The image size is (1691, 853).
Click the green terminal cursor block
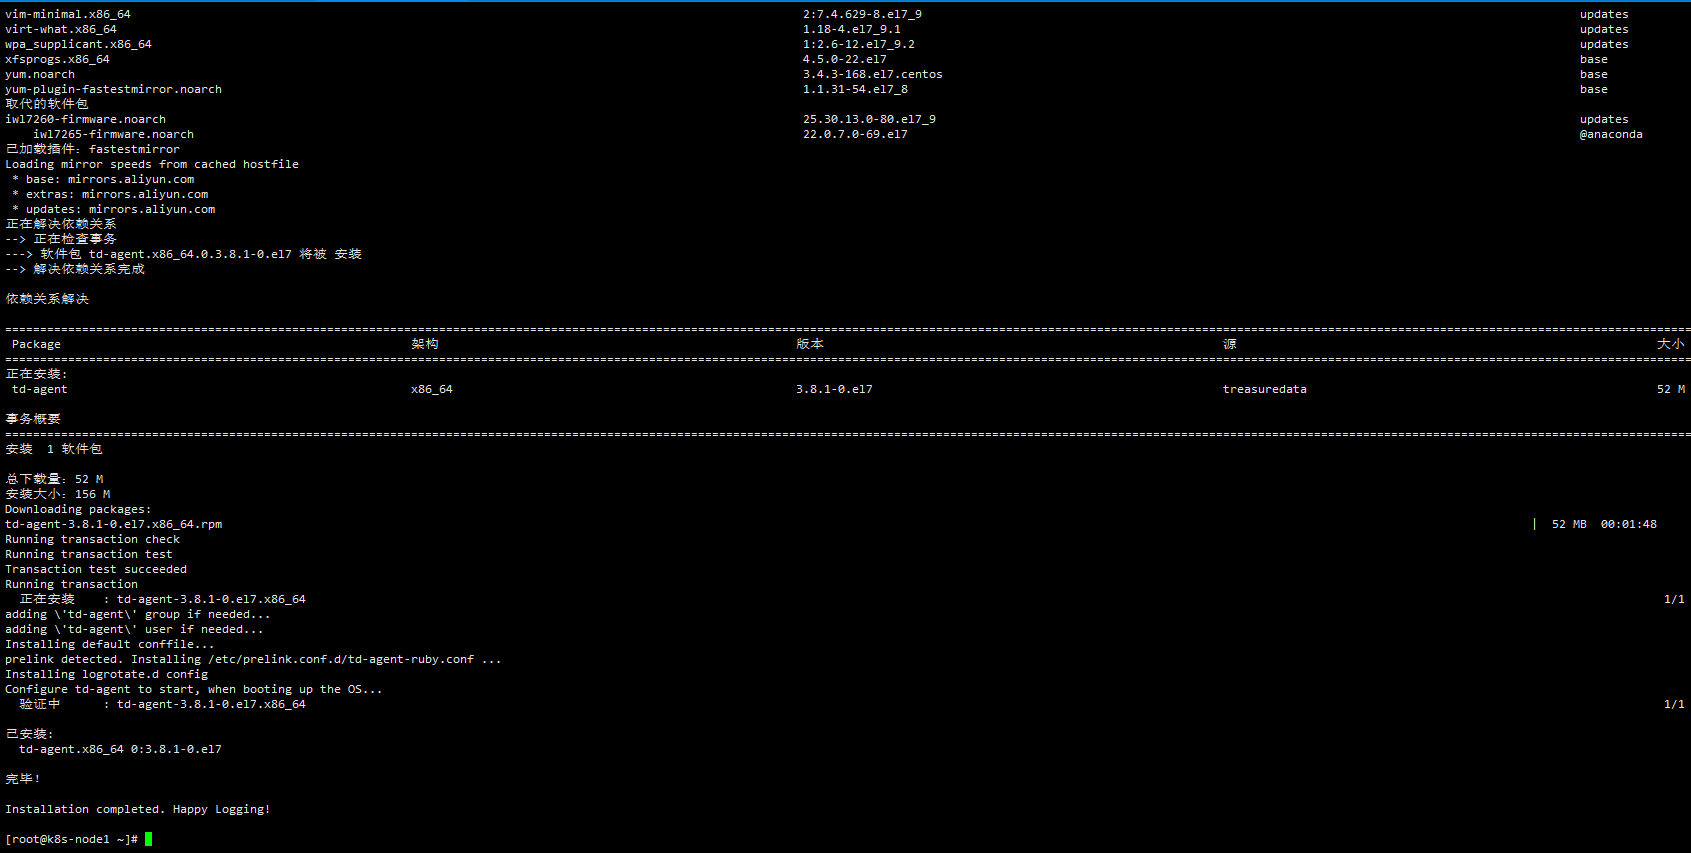click(148, 839)
